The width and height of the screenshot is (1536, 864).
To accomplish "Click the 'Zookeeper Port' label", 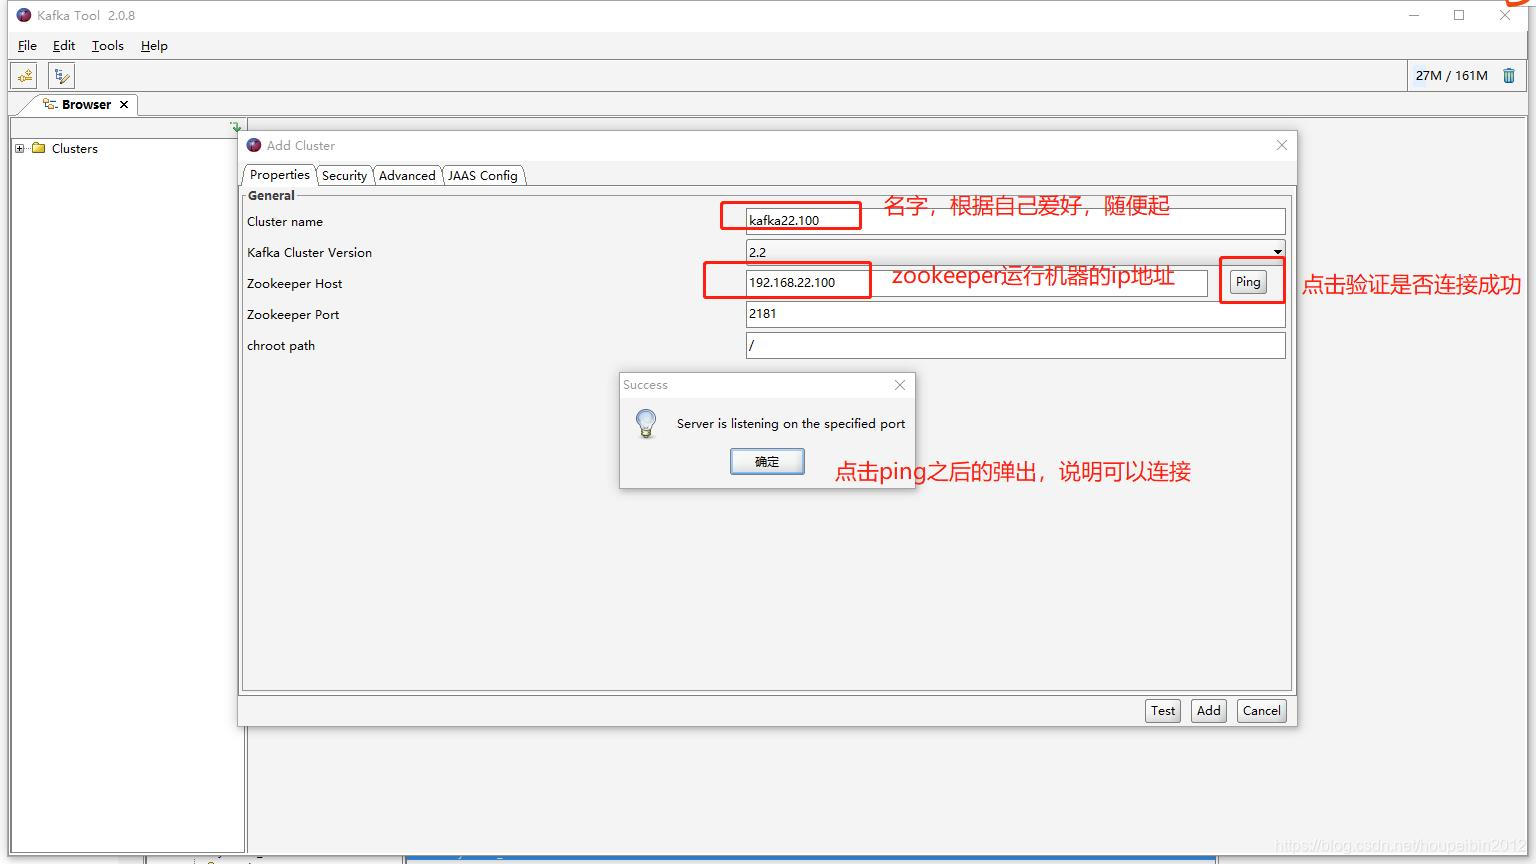I will [293, 315].
